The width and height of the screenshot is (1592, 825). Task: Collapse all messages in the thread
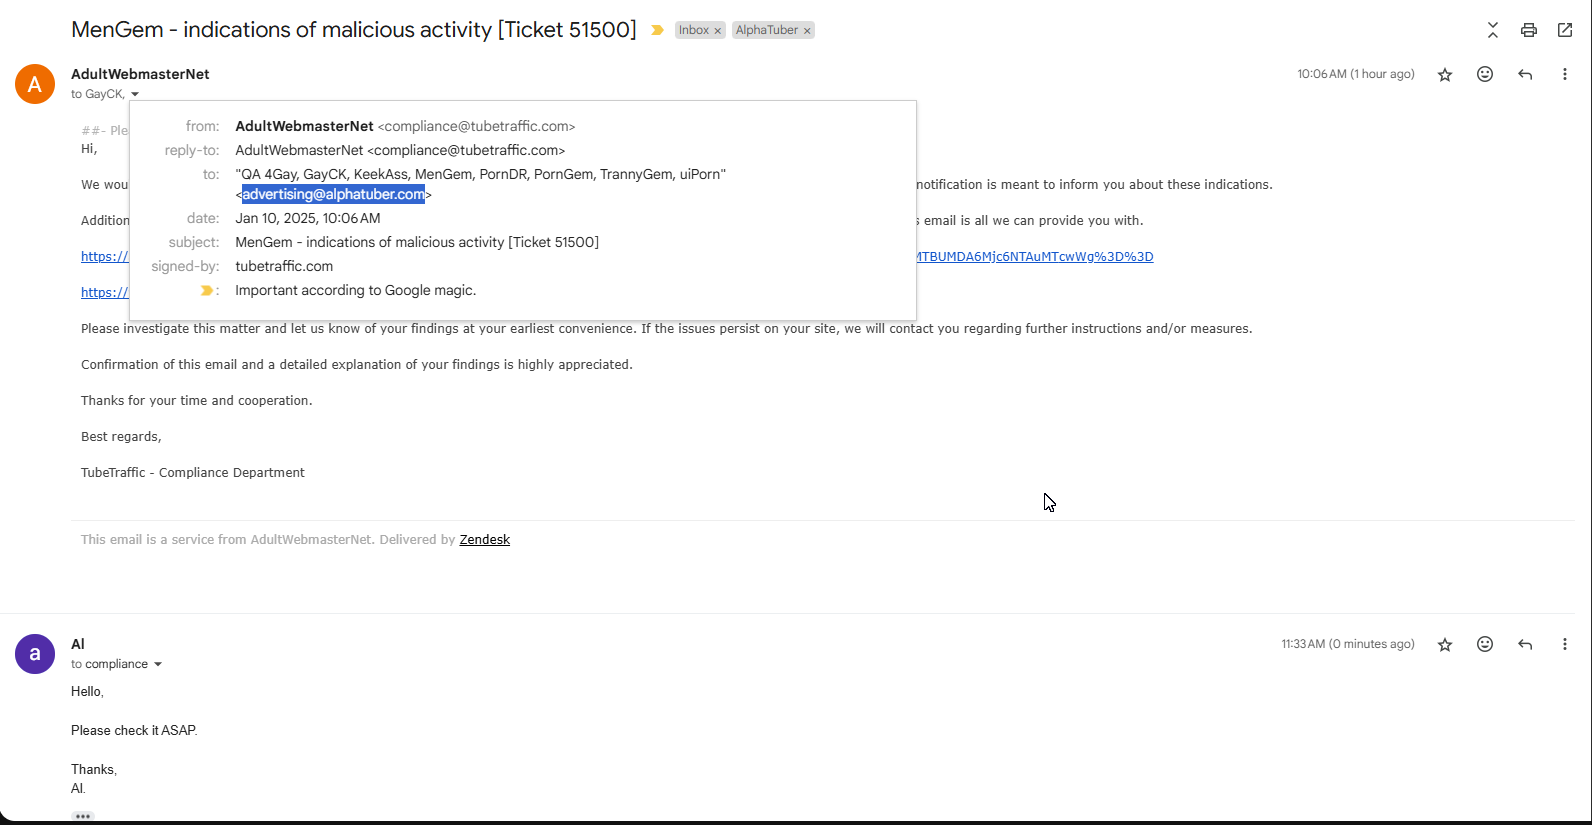tap(1492, 30)
